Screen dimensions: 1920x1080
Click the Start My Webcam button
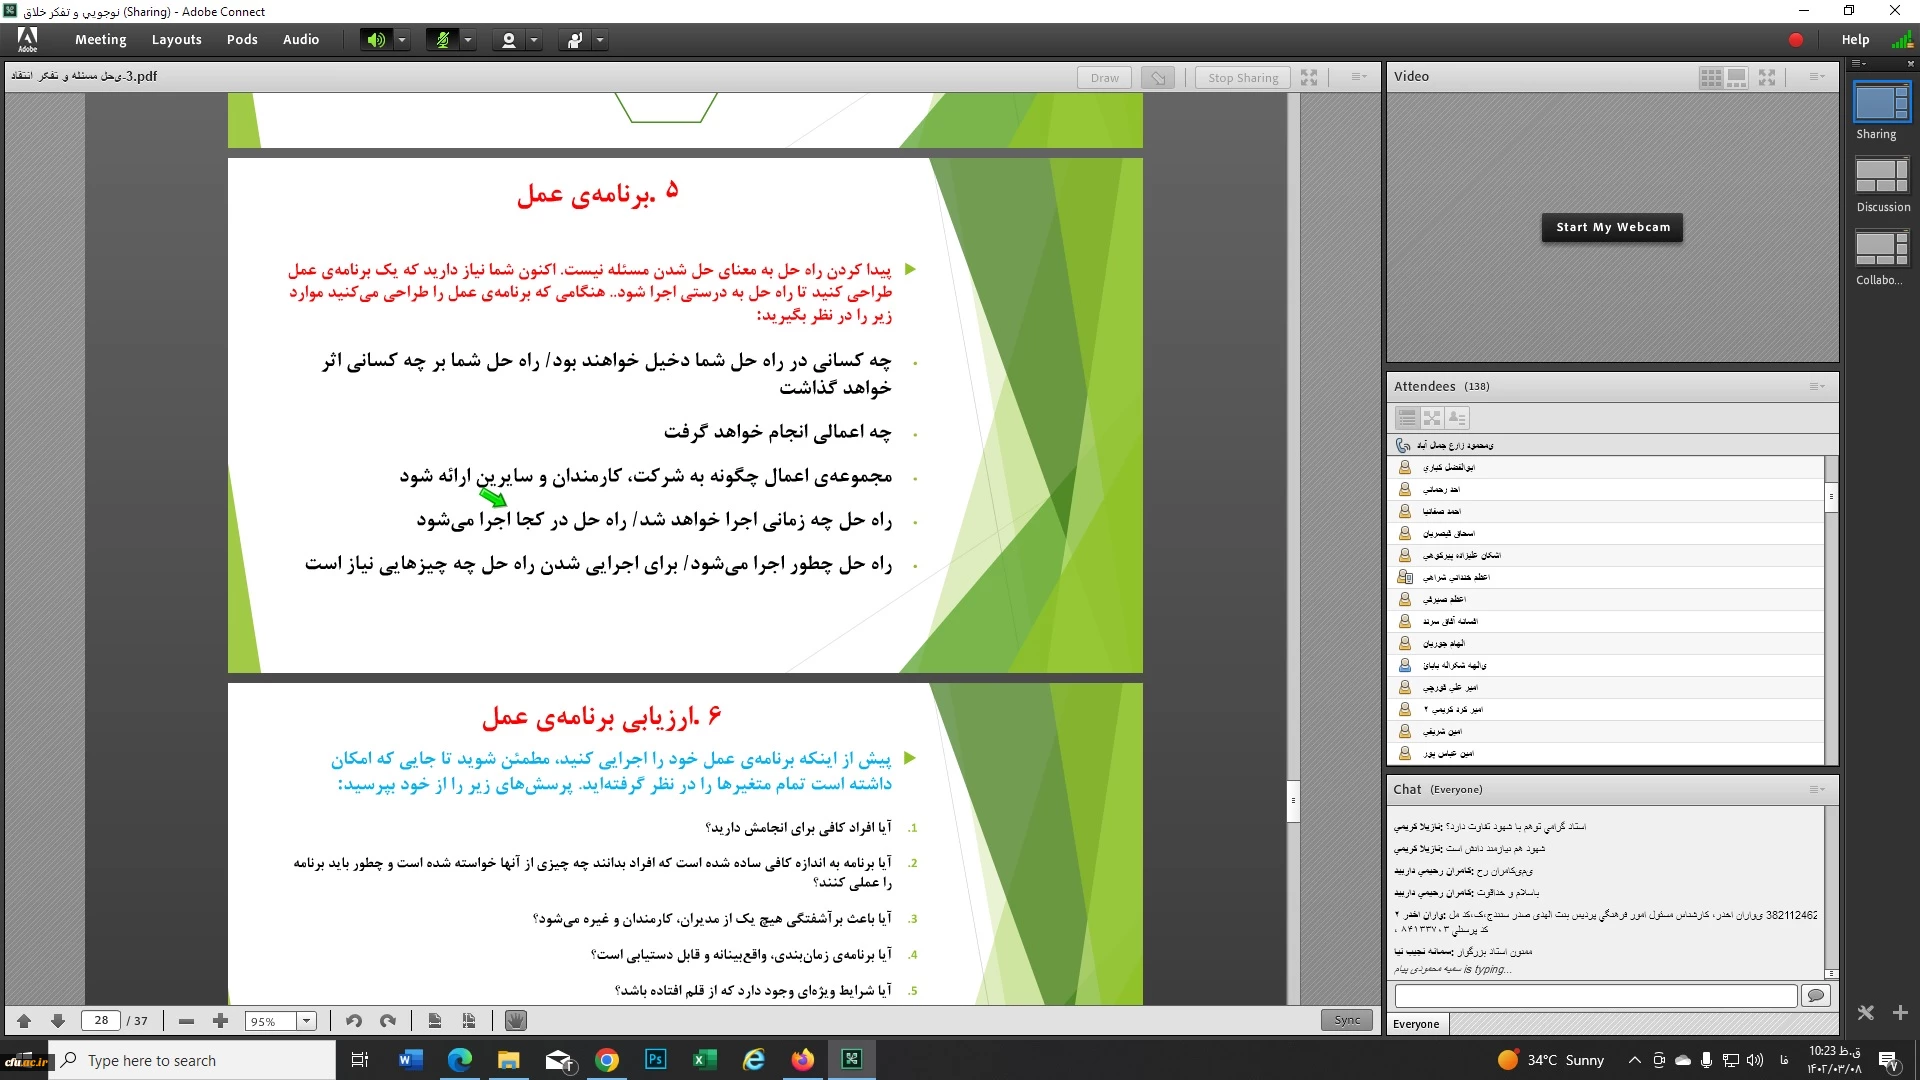pos(1612,227)
